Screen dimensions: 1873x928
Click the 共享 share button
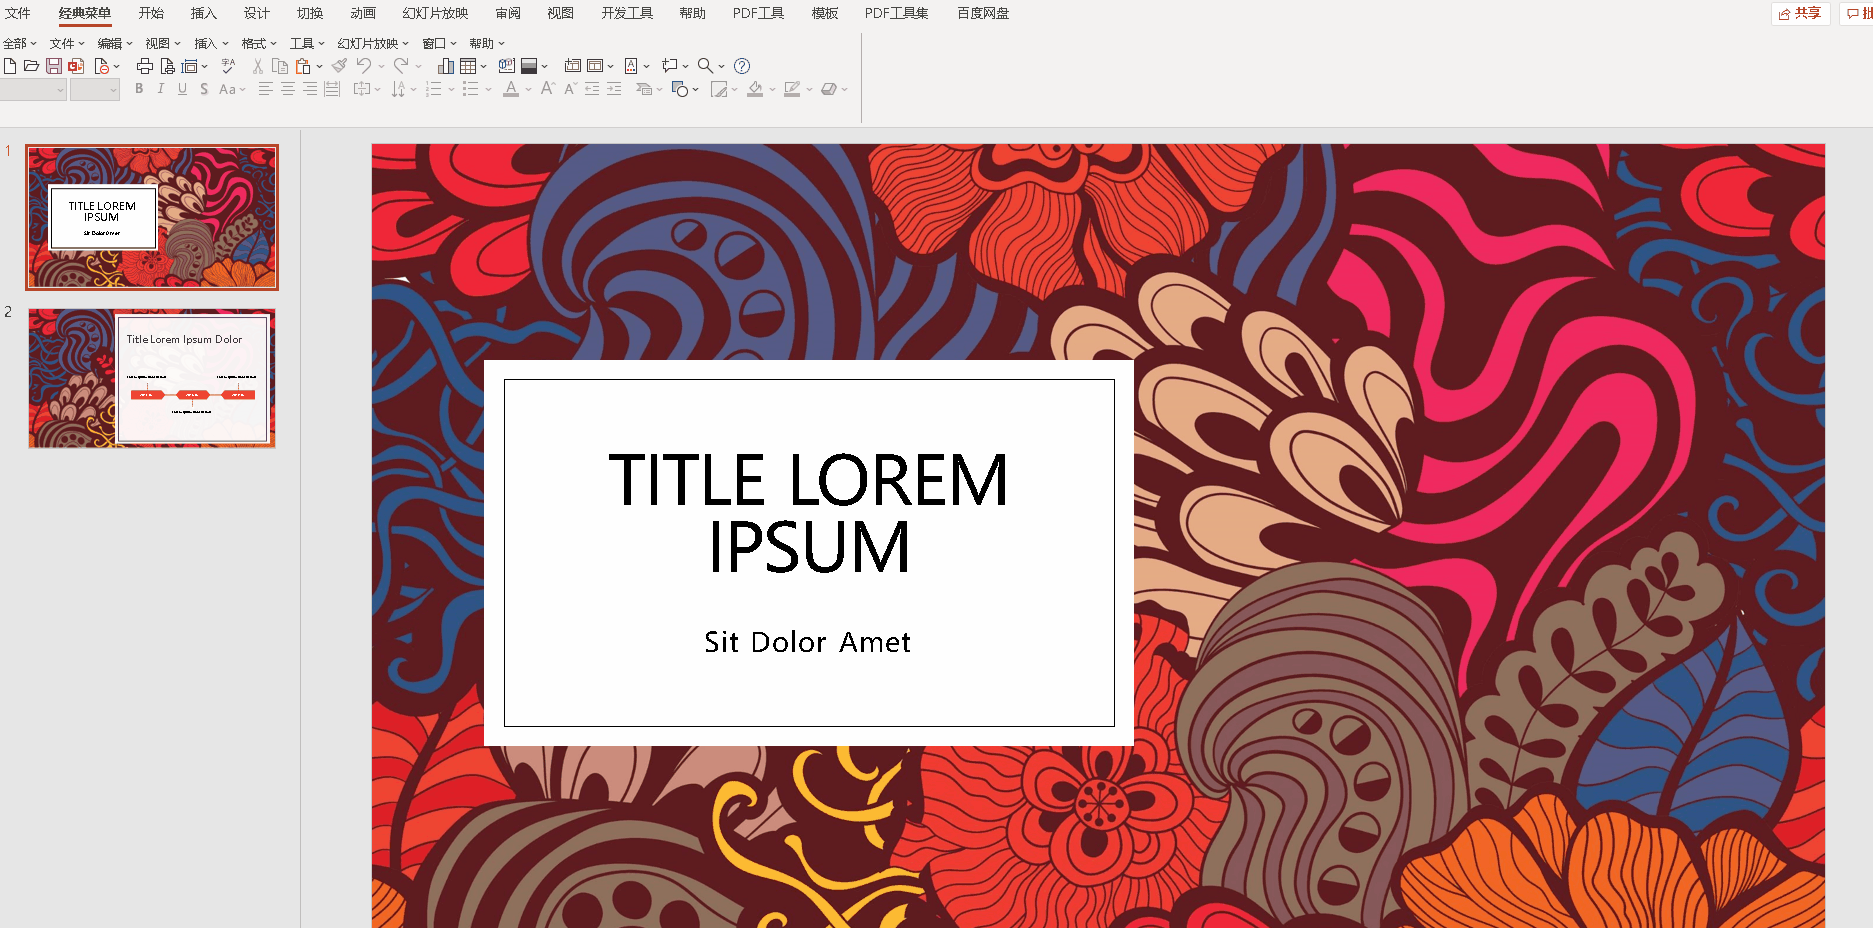click(x=1800, y=13)
